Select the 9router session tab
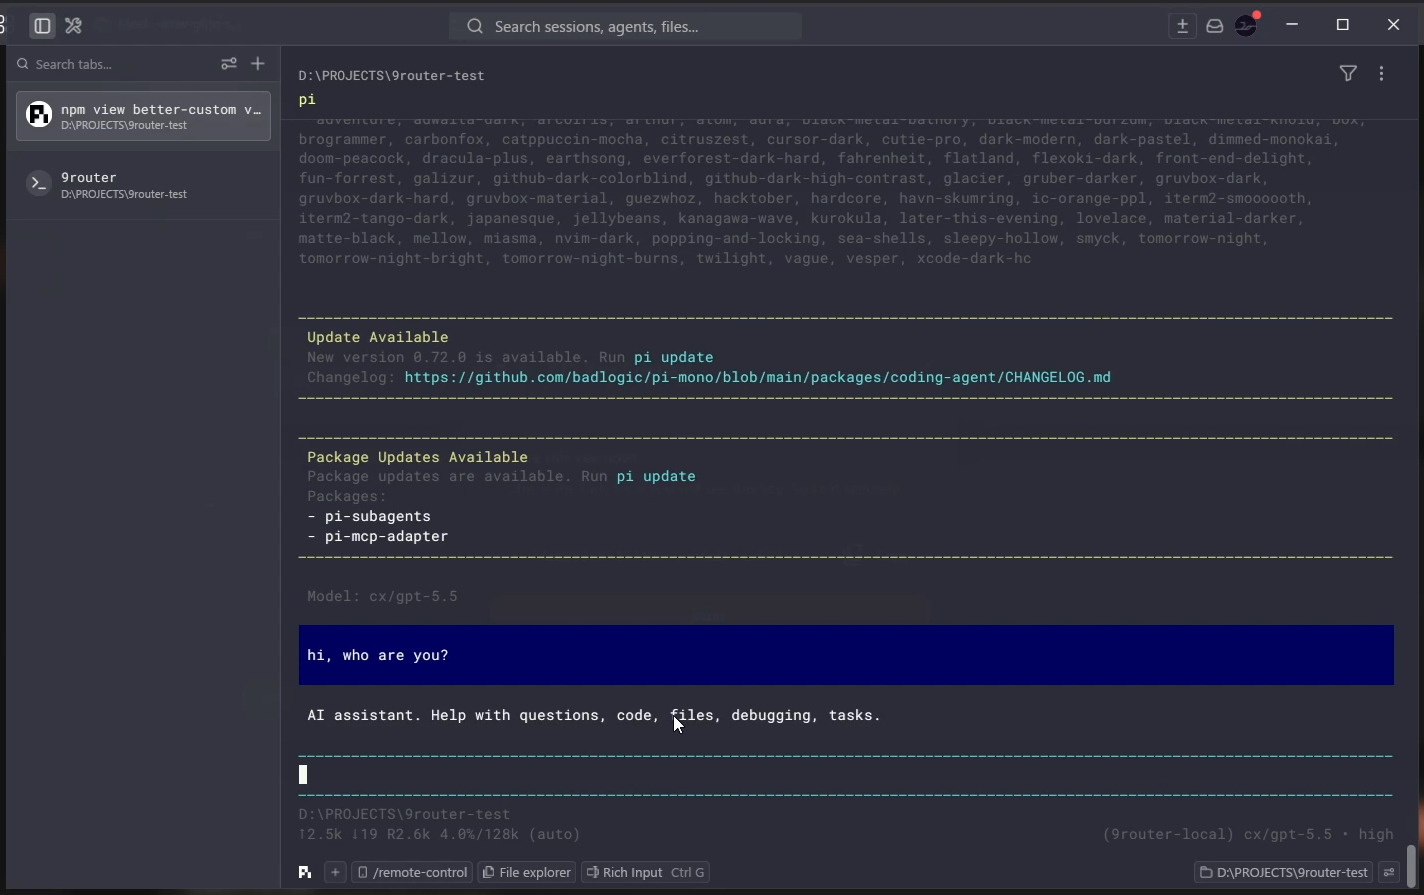The width and height of the screenshot is (1424, 895). [x=143, y=185]
